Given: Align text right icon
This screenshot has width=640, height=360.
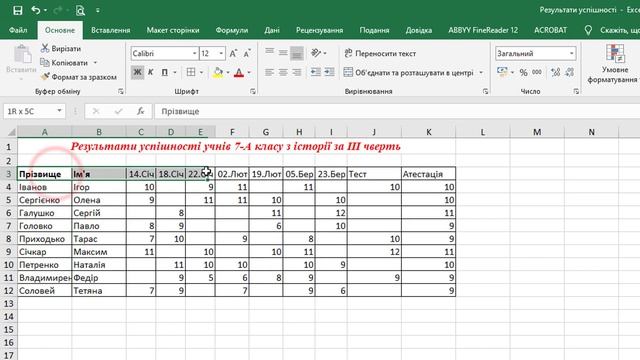Looking at the screenshot, I should click(x=297, y=72).
